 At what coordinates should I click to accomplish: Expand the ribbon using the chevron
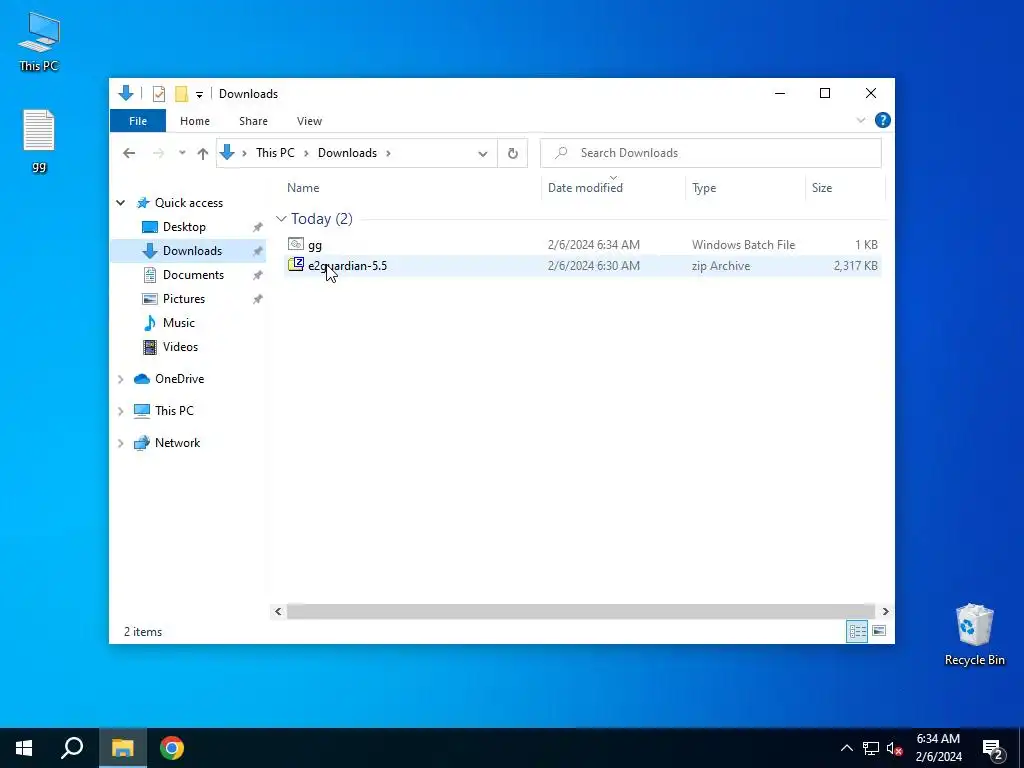(x=861, y=120)
